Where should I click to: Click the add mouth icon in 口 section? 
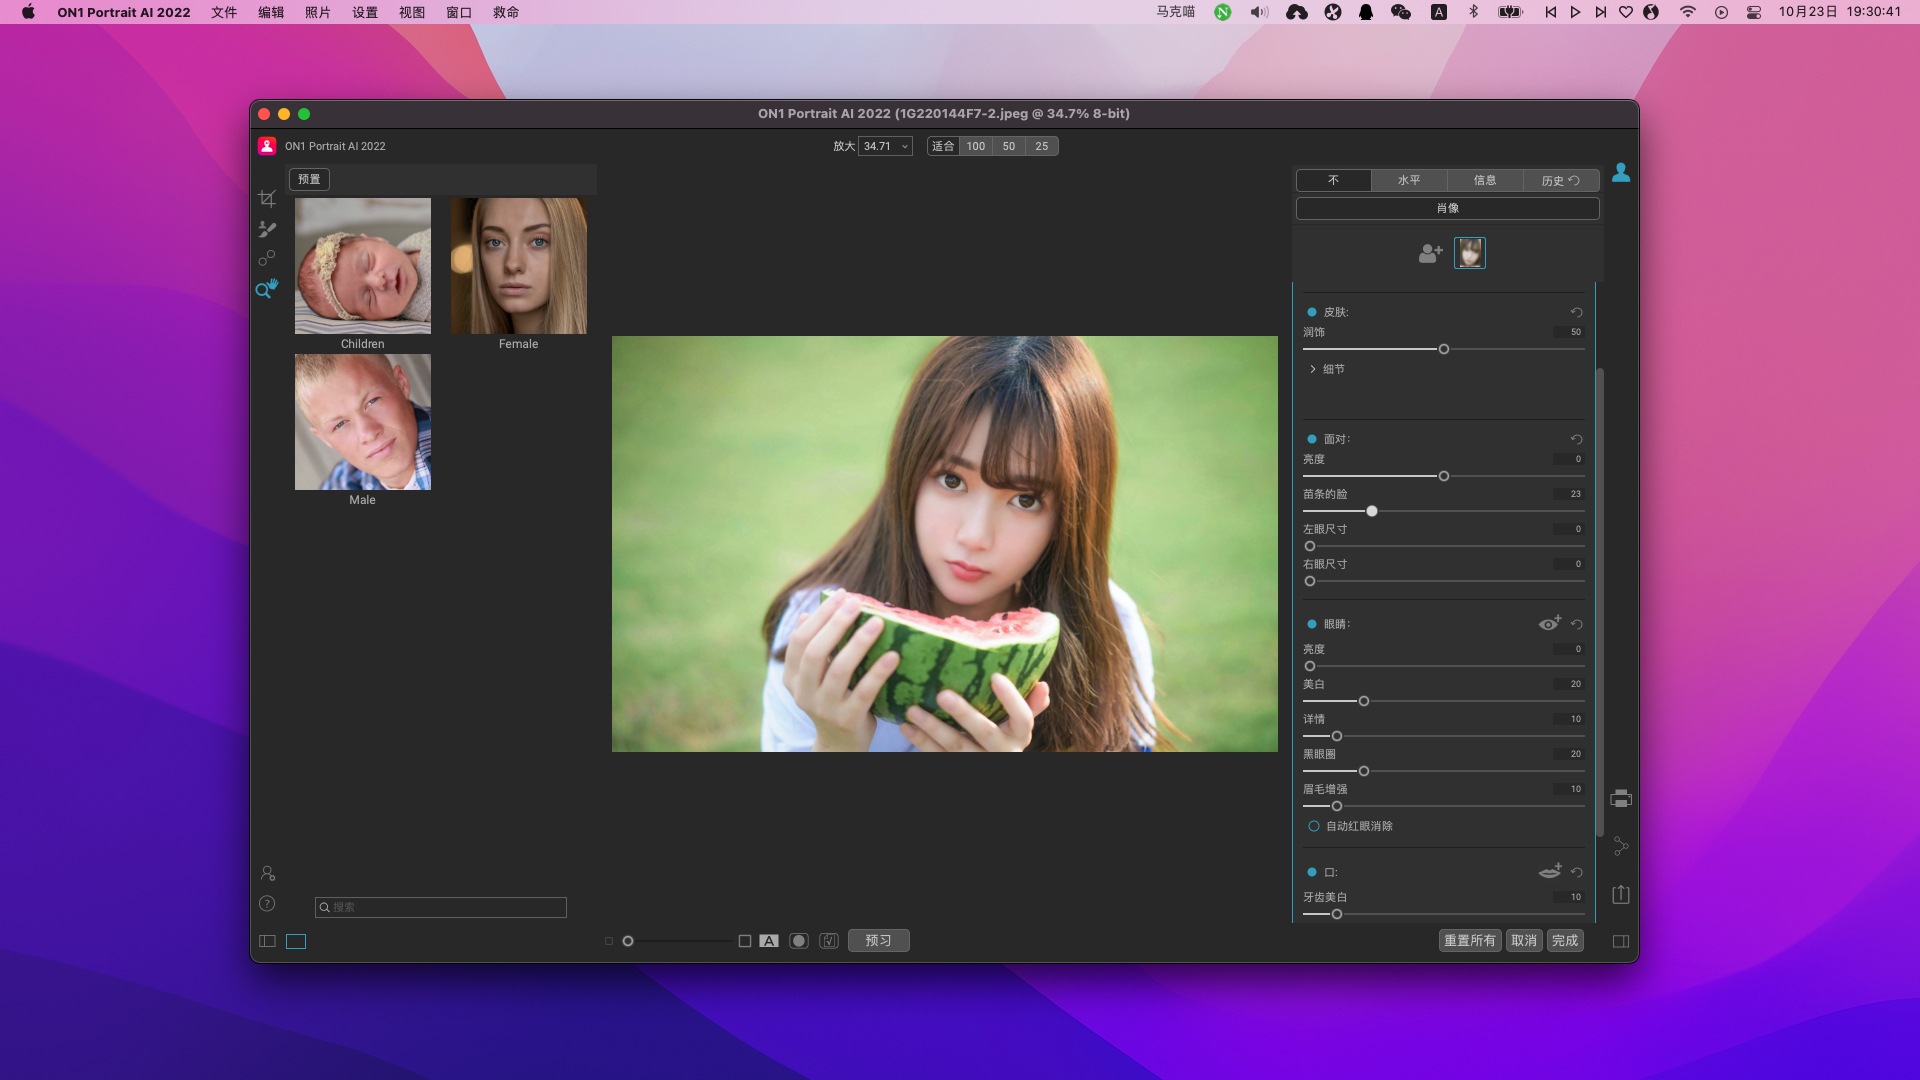pos(1549,871)
